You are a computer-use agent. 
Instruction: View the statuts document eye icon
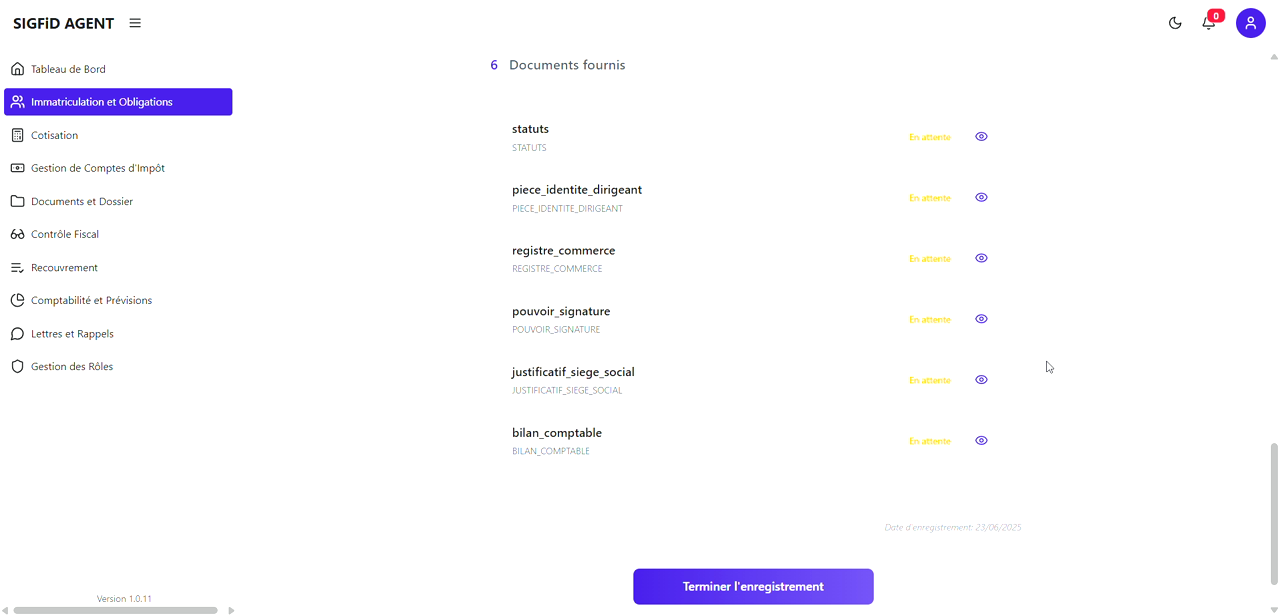(x=981, y=137)
